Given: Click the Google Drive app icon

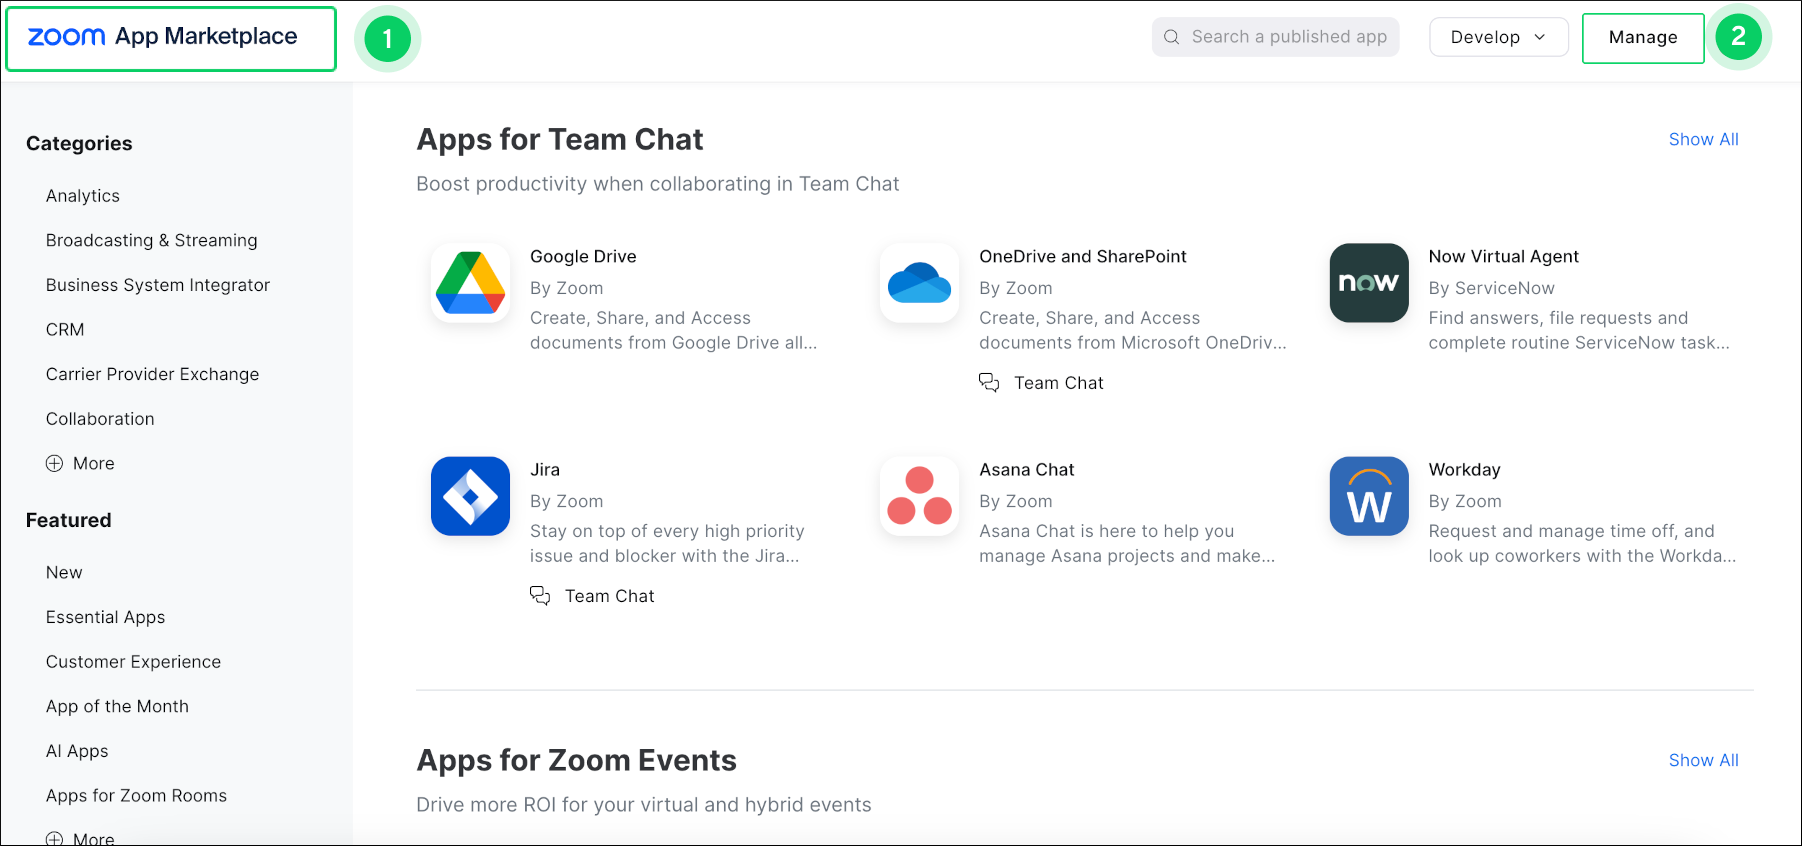Looking at the screenshot, I should coord(470,283).
